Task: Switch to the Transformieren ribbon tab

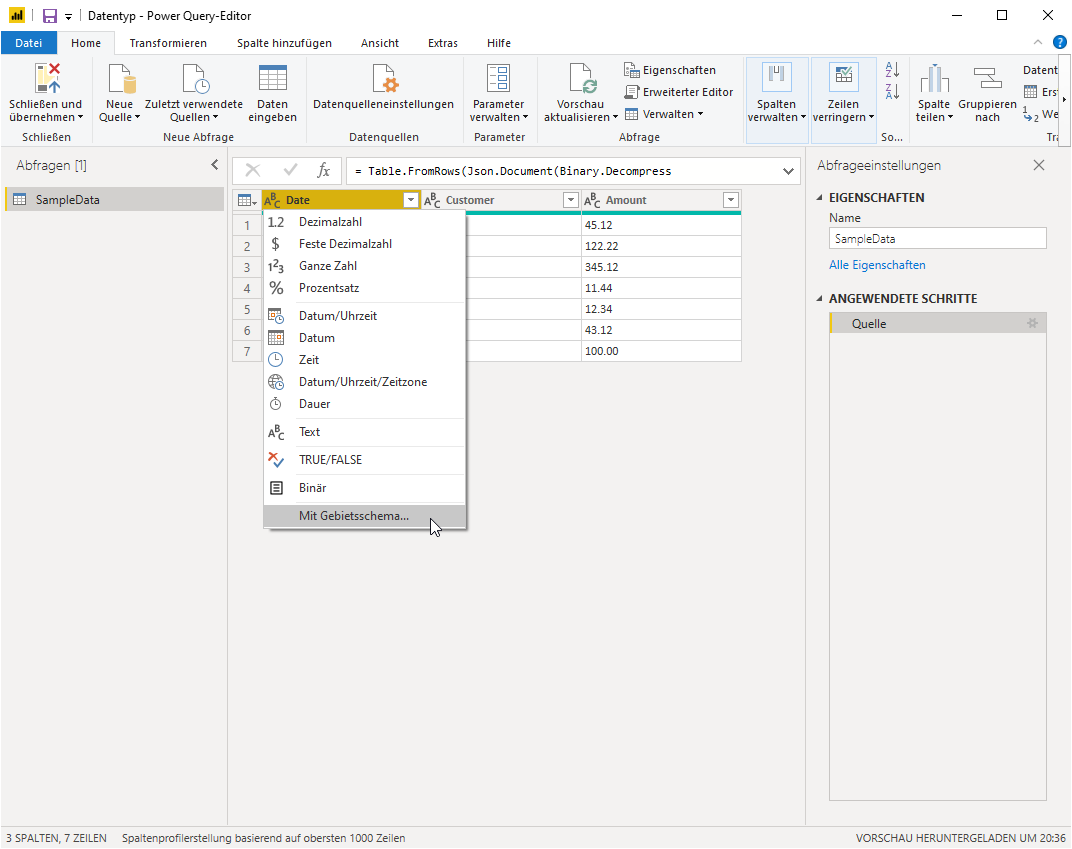Action: click(168, 43)
